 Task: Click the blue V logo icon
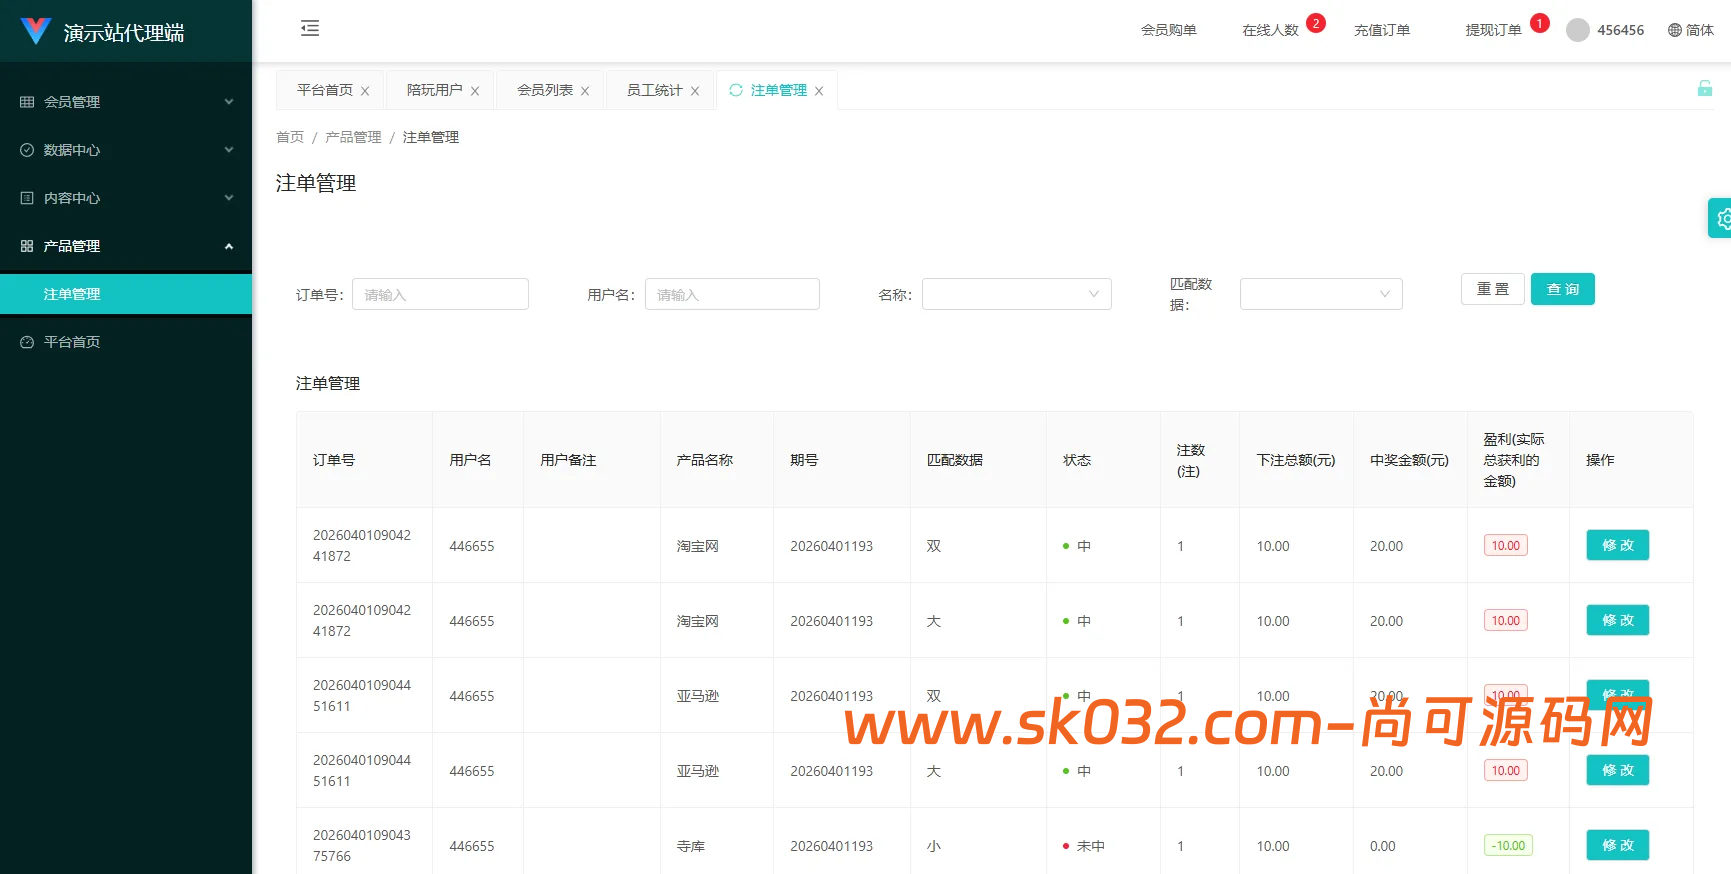35,32
